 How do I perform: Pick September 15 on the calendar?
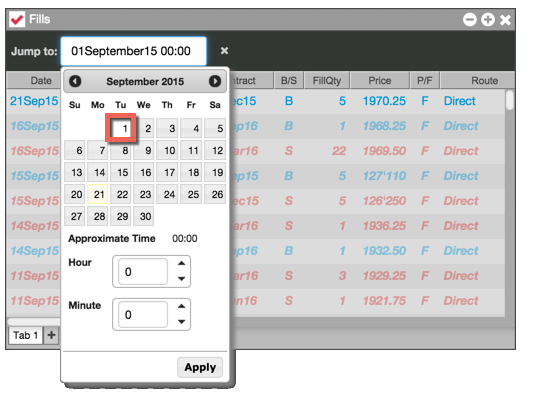tap(121, 172)
